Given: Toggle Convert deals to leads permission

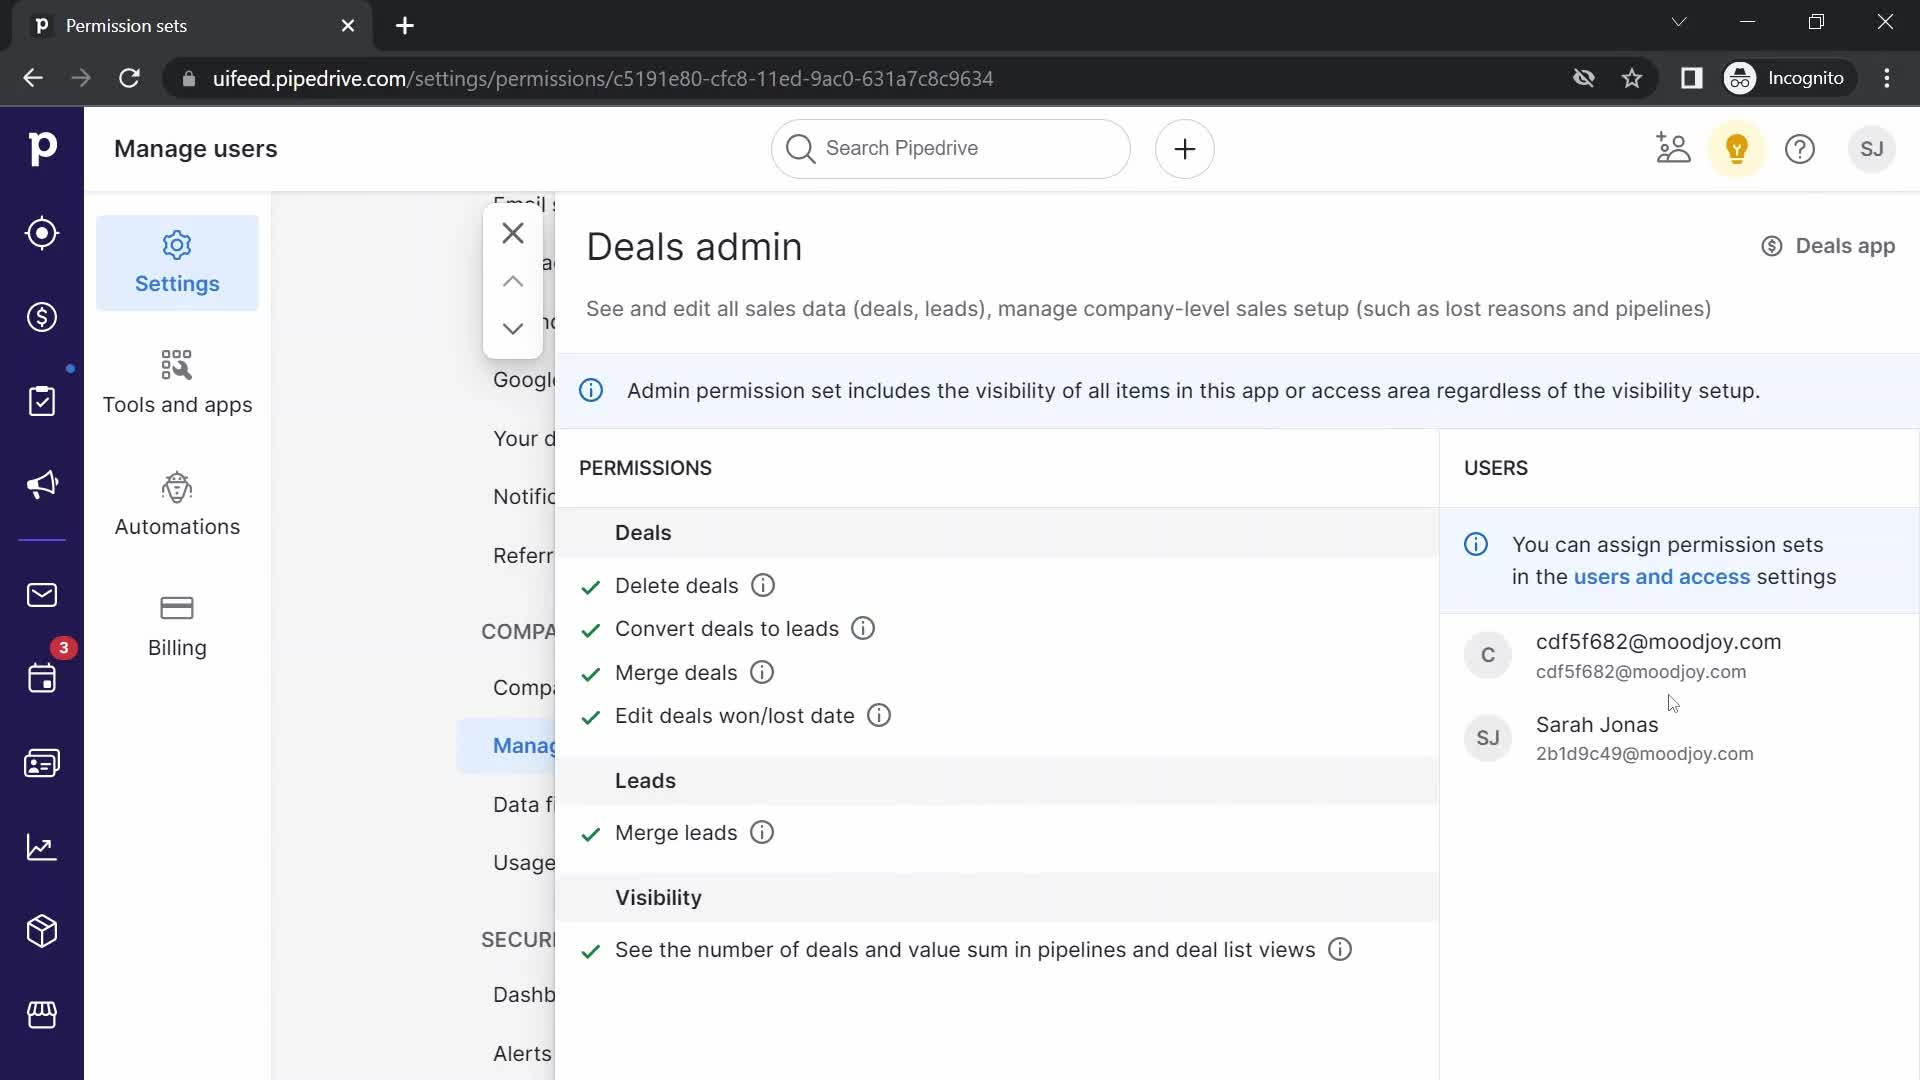Looking at the screenshot, I should 591,629.
